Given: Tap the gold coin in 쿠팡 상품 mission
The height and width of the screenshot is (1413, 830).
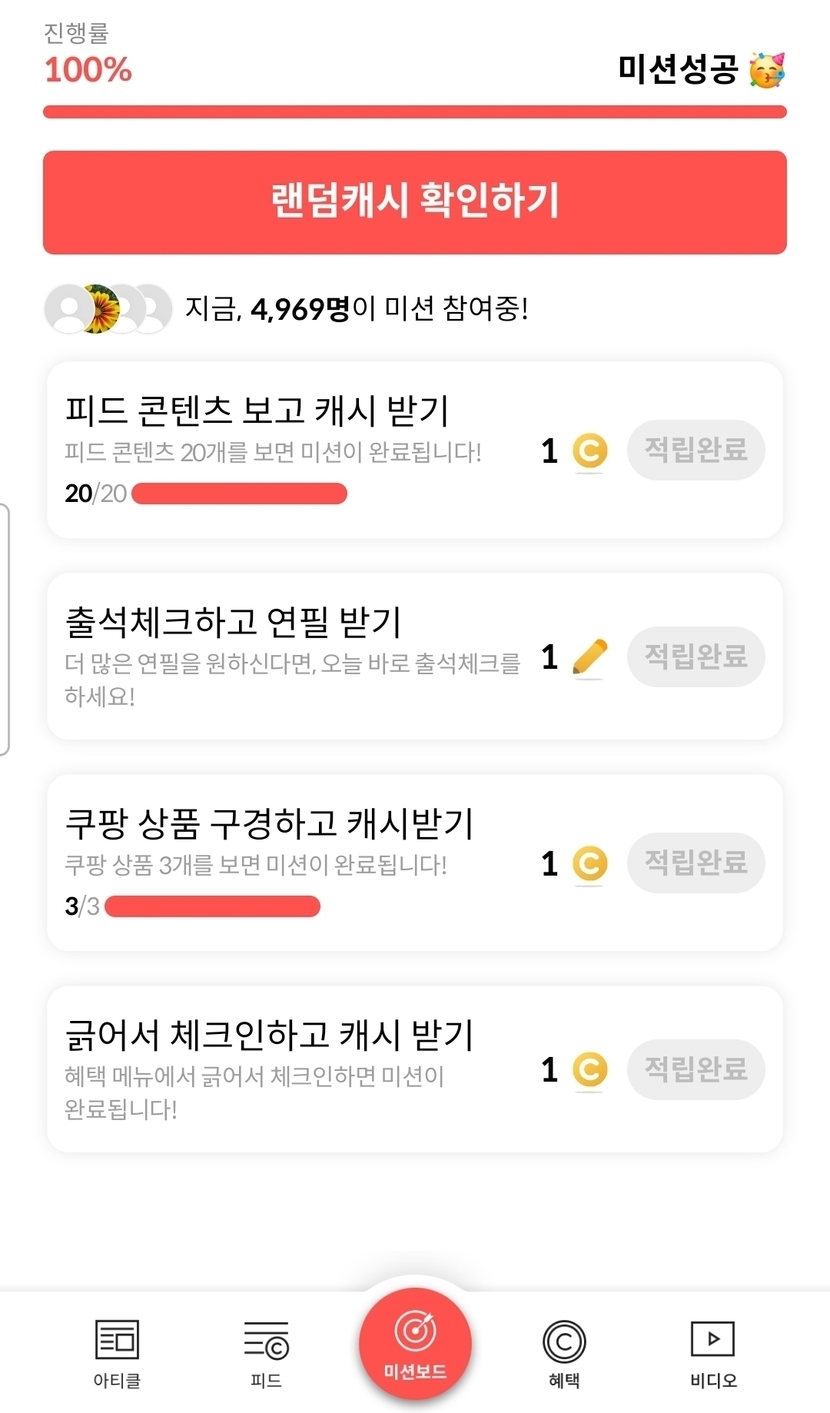Looking at the screenshot, I should tap(590, 864).
